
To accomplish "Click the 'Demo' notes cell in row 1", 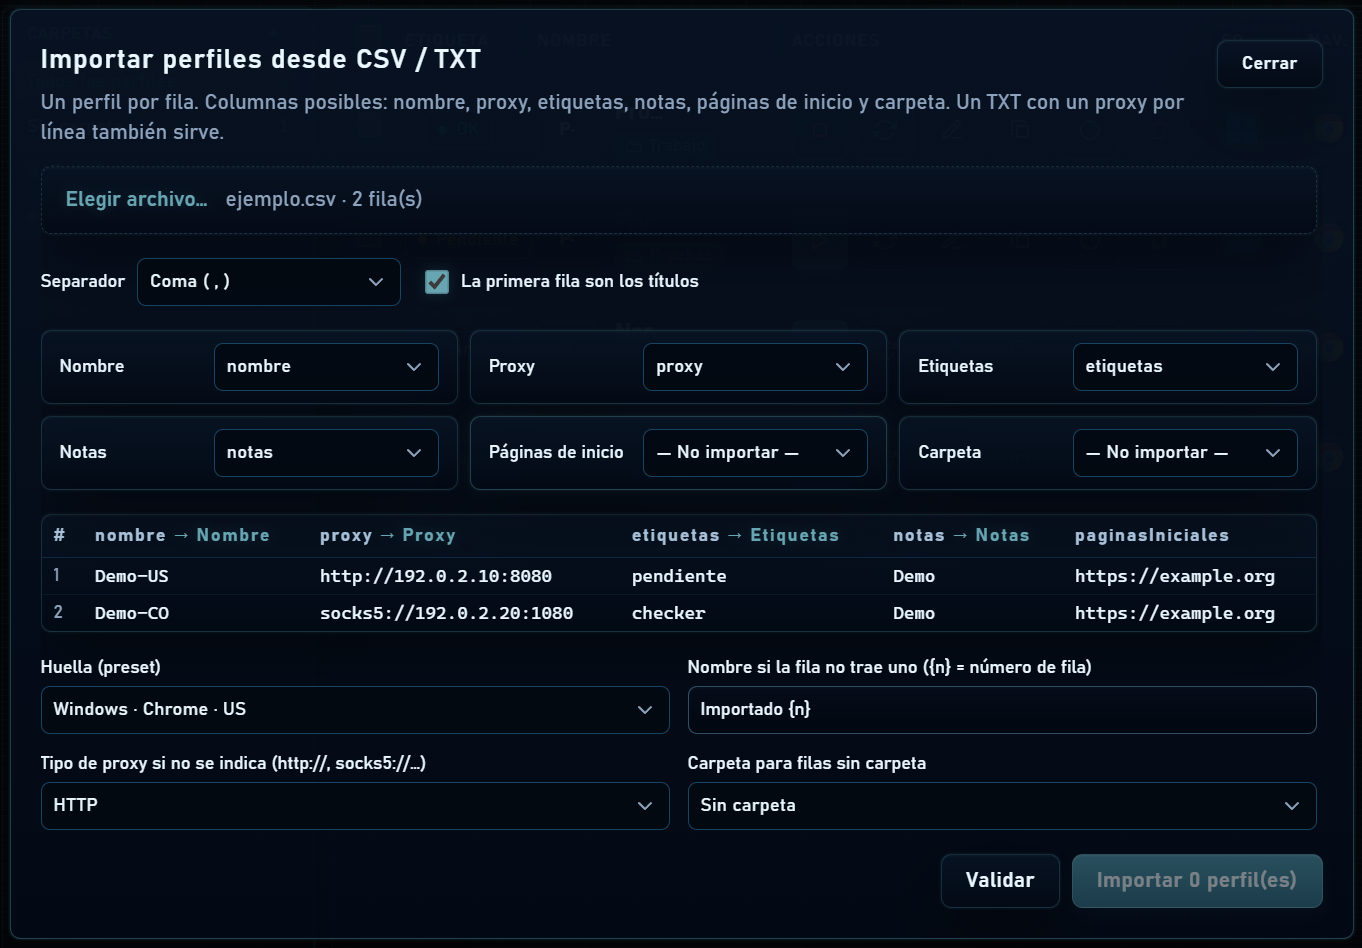I will click(x=914, y=576).
